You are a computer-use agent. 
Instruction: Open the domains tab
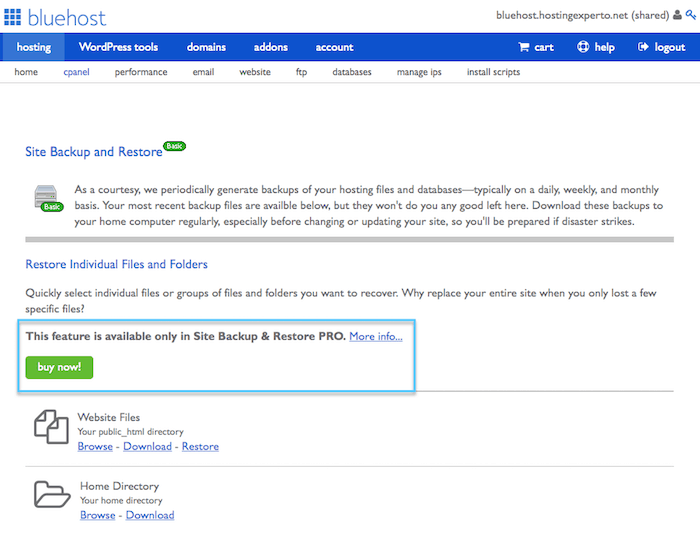click(206, 47)
